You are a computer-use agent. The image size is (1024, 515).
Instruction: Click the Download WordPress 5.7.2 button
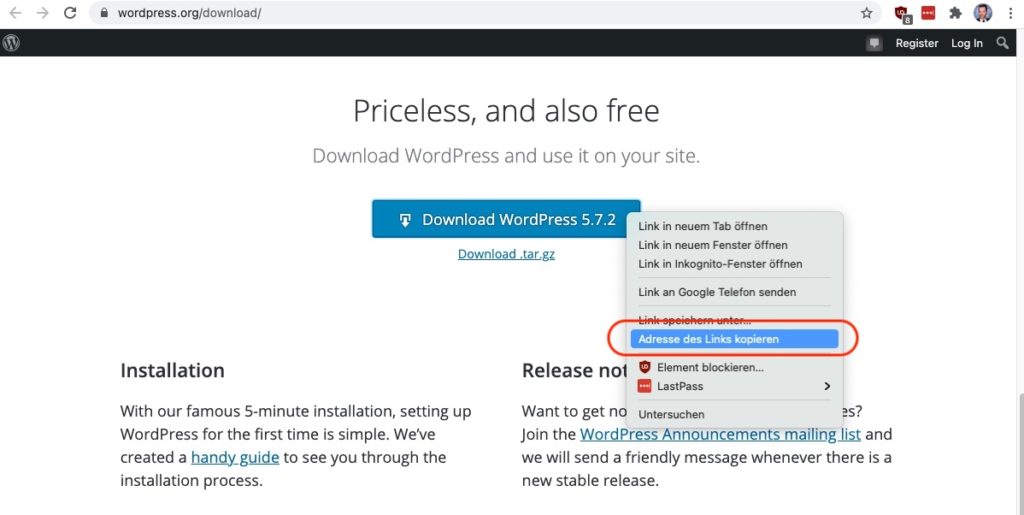(506, 219)
